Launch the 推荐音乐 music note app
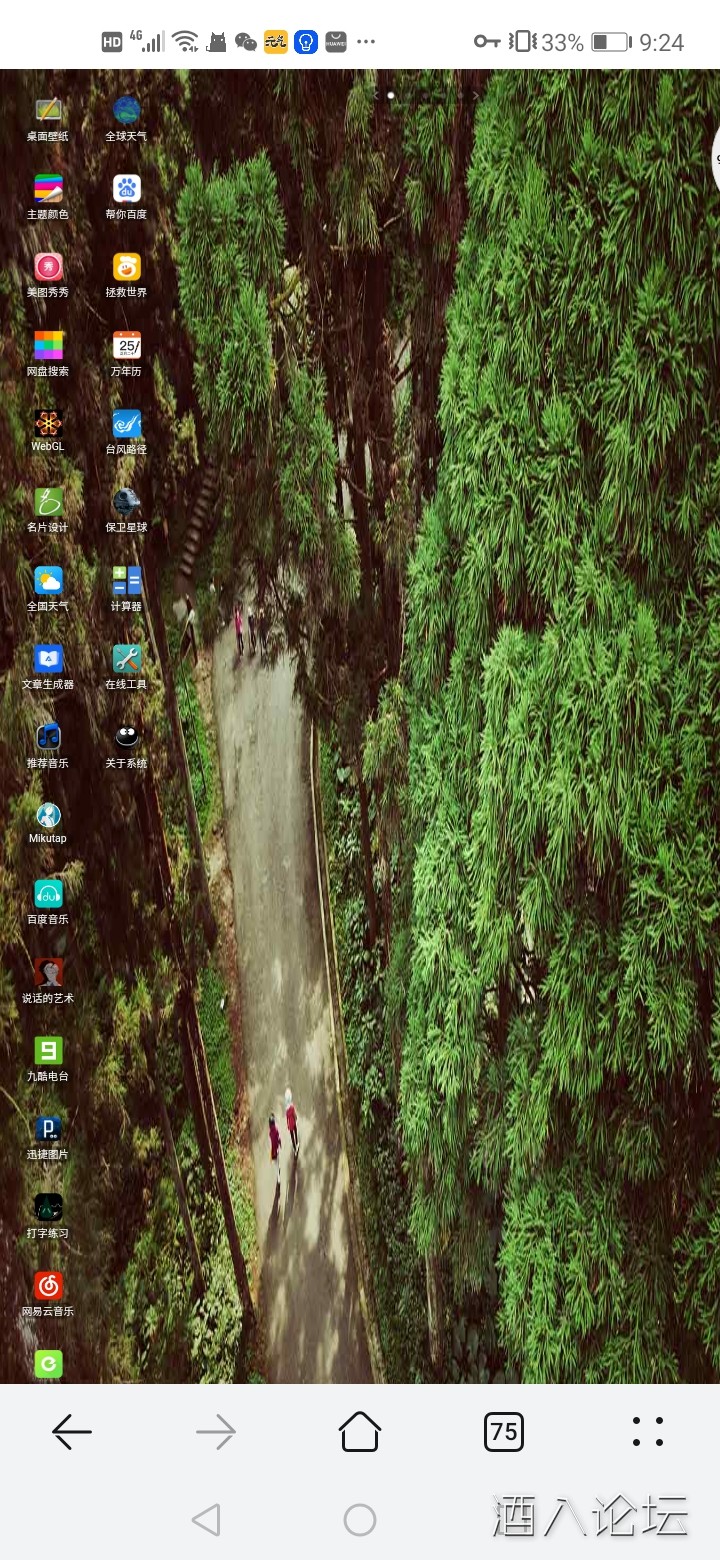The width and height of the screenshot is (720, 1560). (48, 737)
